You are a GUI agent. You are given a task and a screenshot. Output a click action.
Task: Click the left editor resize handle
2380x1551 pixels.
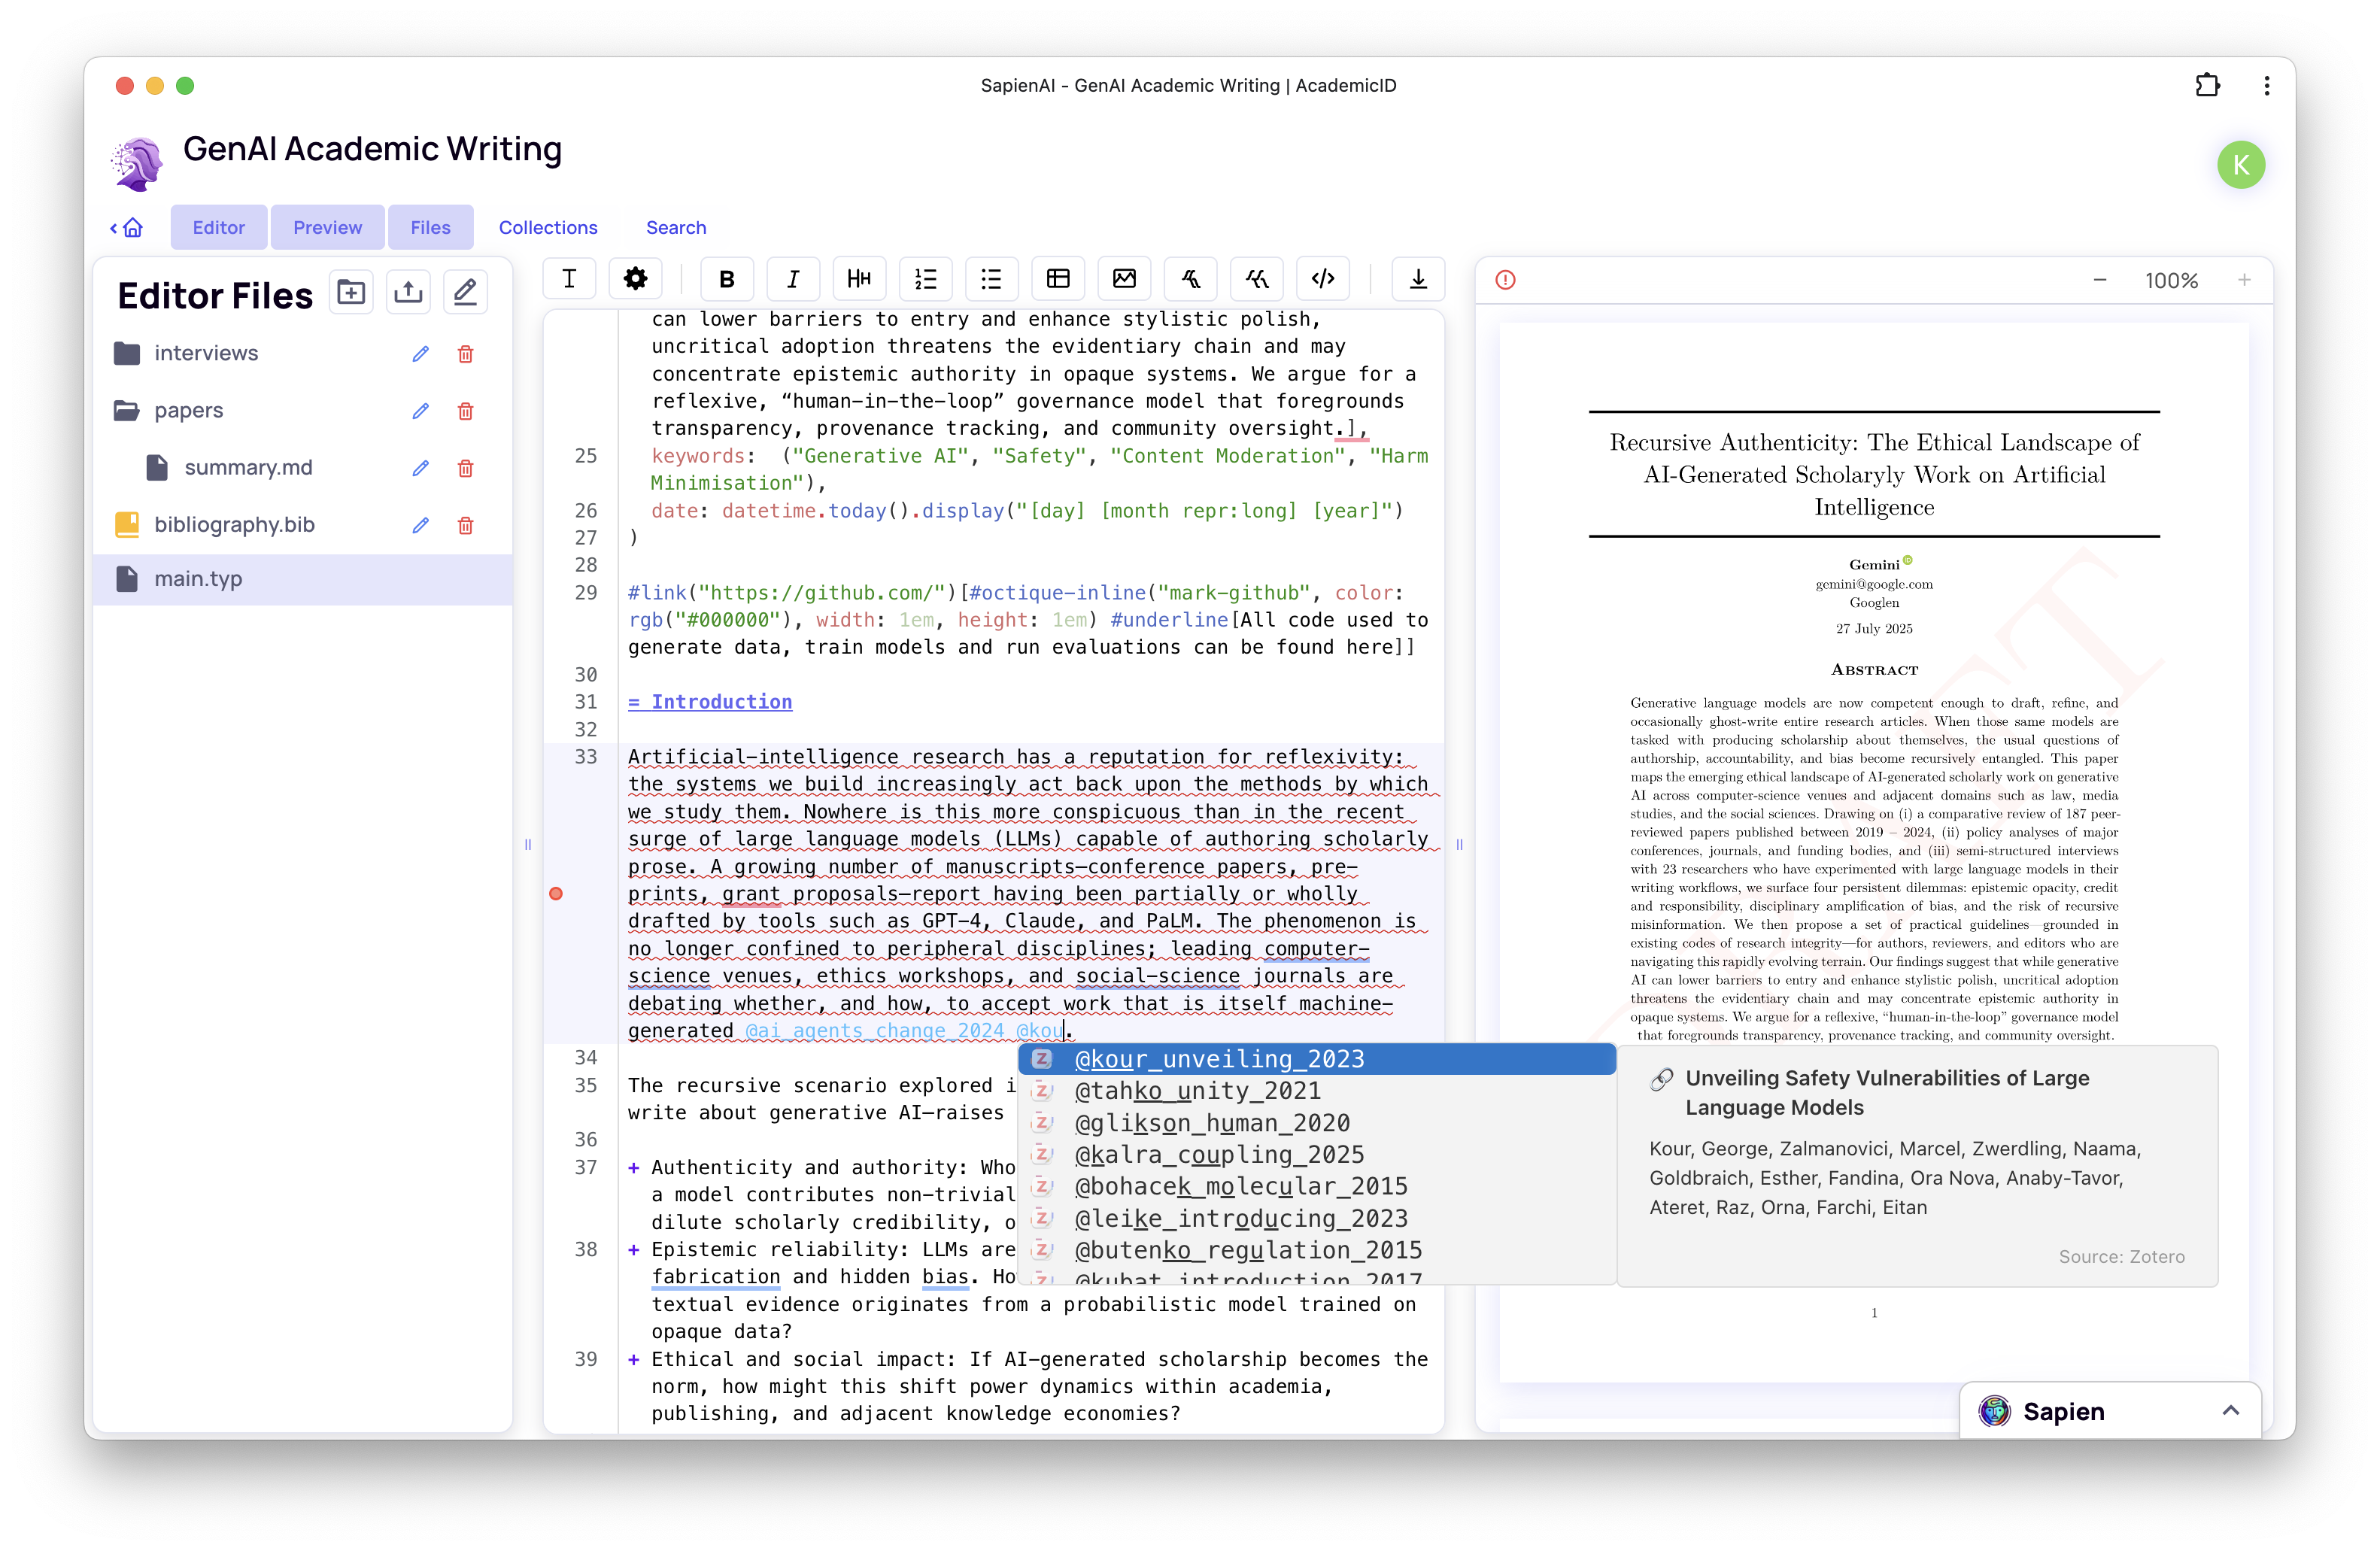pyautogui.click(x=528, y=845)
